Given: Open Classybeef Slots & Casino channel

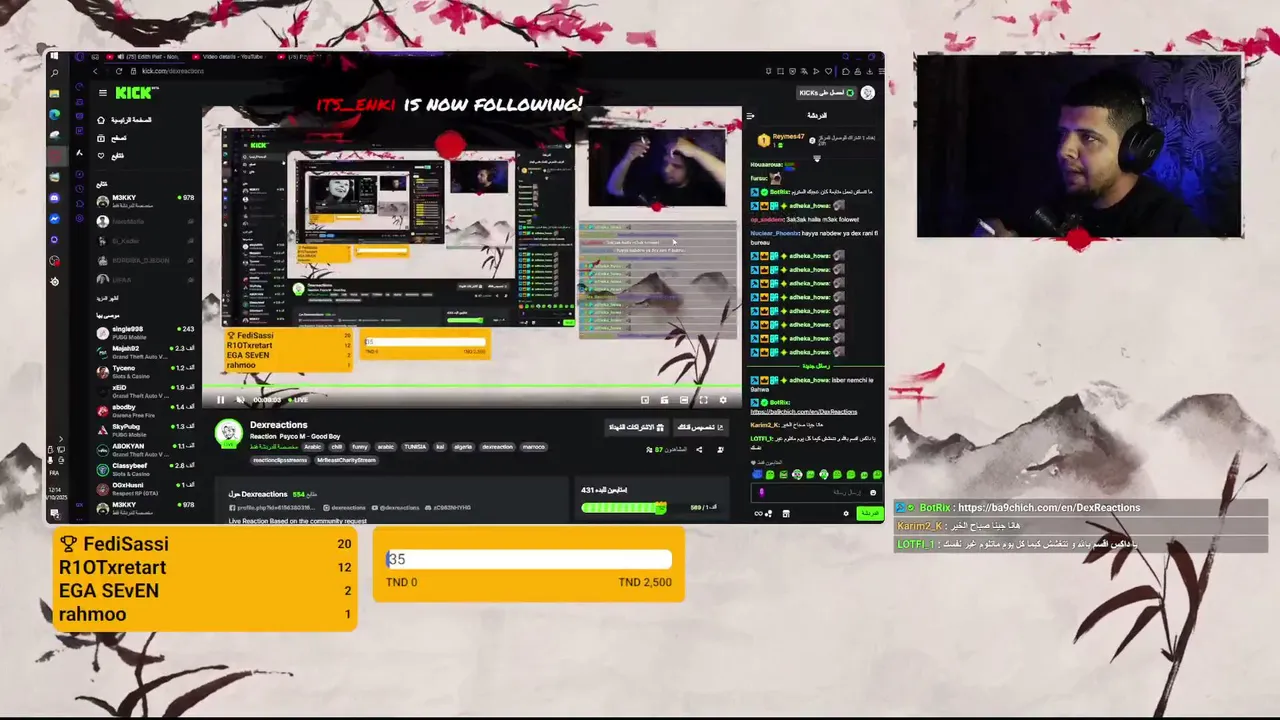Looking at the screenshot, I should point(145,468).
